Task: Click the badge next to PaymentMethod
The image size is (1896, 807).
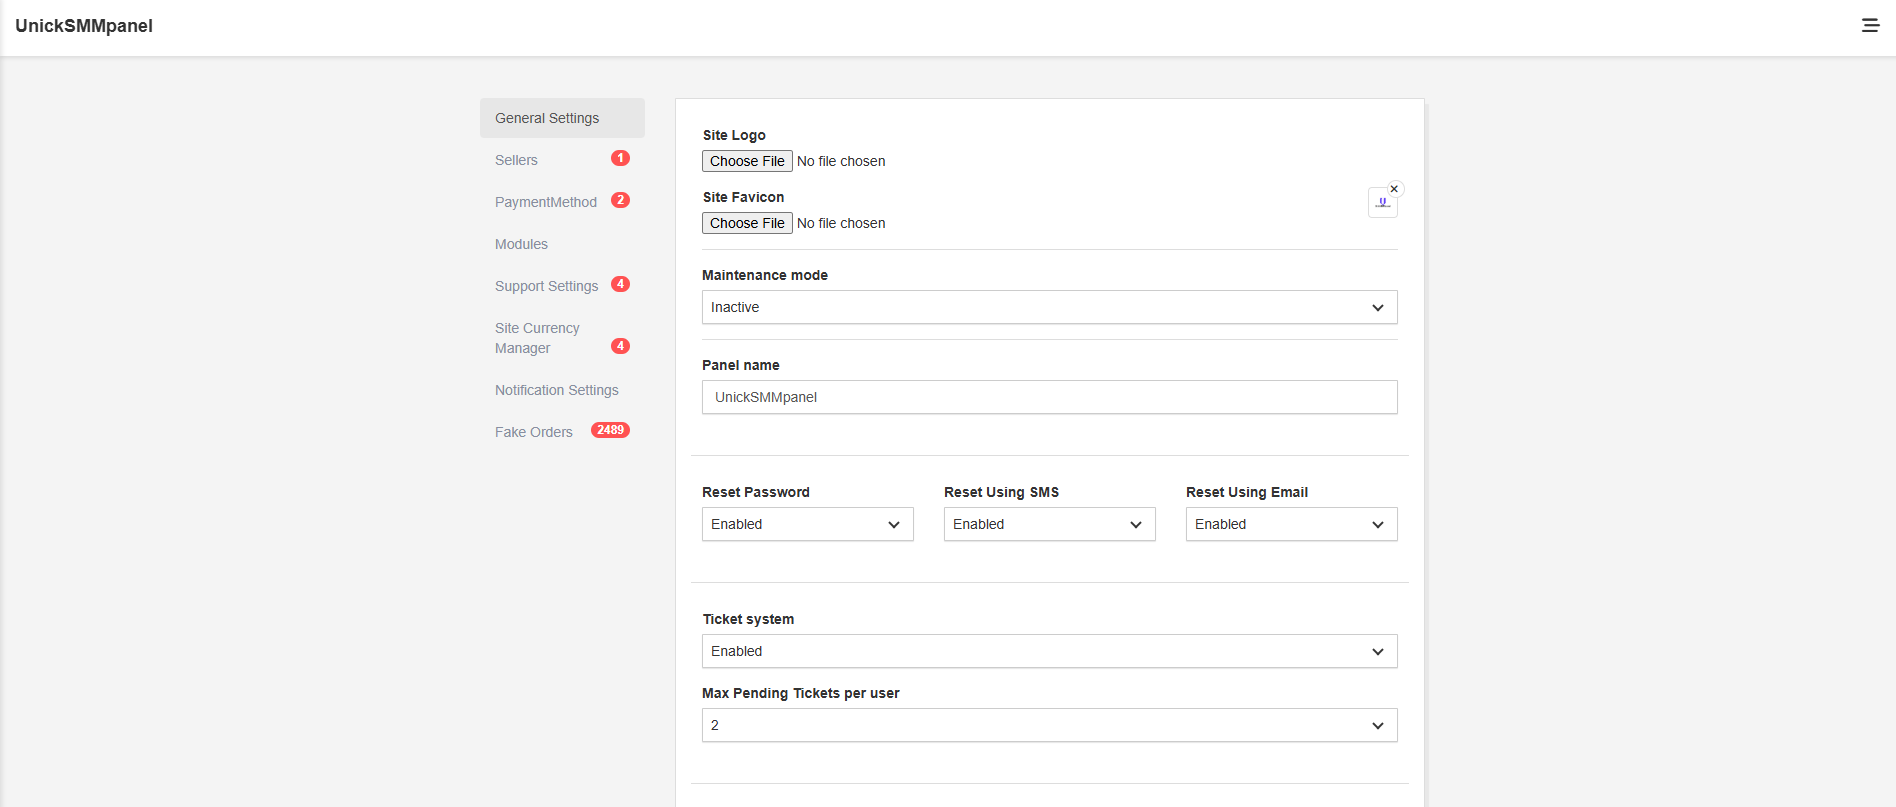Action: (x=620, y=200)
